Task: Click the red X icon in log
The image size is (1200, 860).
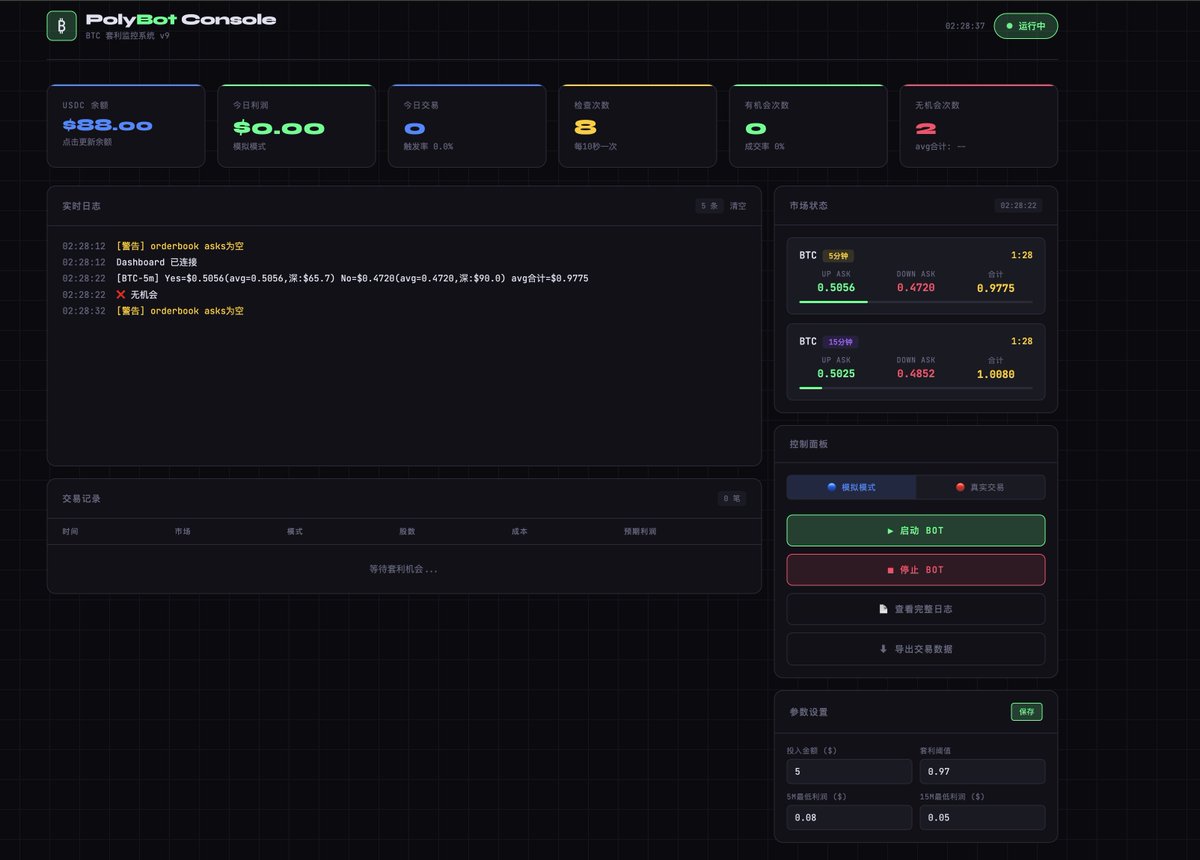Action: point(121,295)
